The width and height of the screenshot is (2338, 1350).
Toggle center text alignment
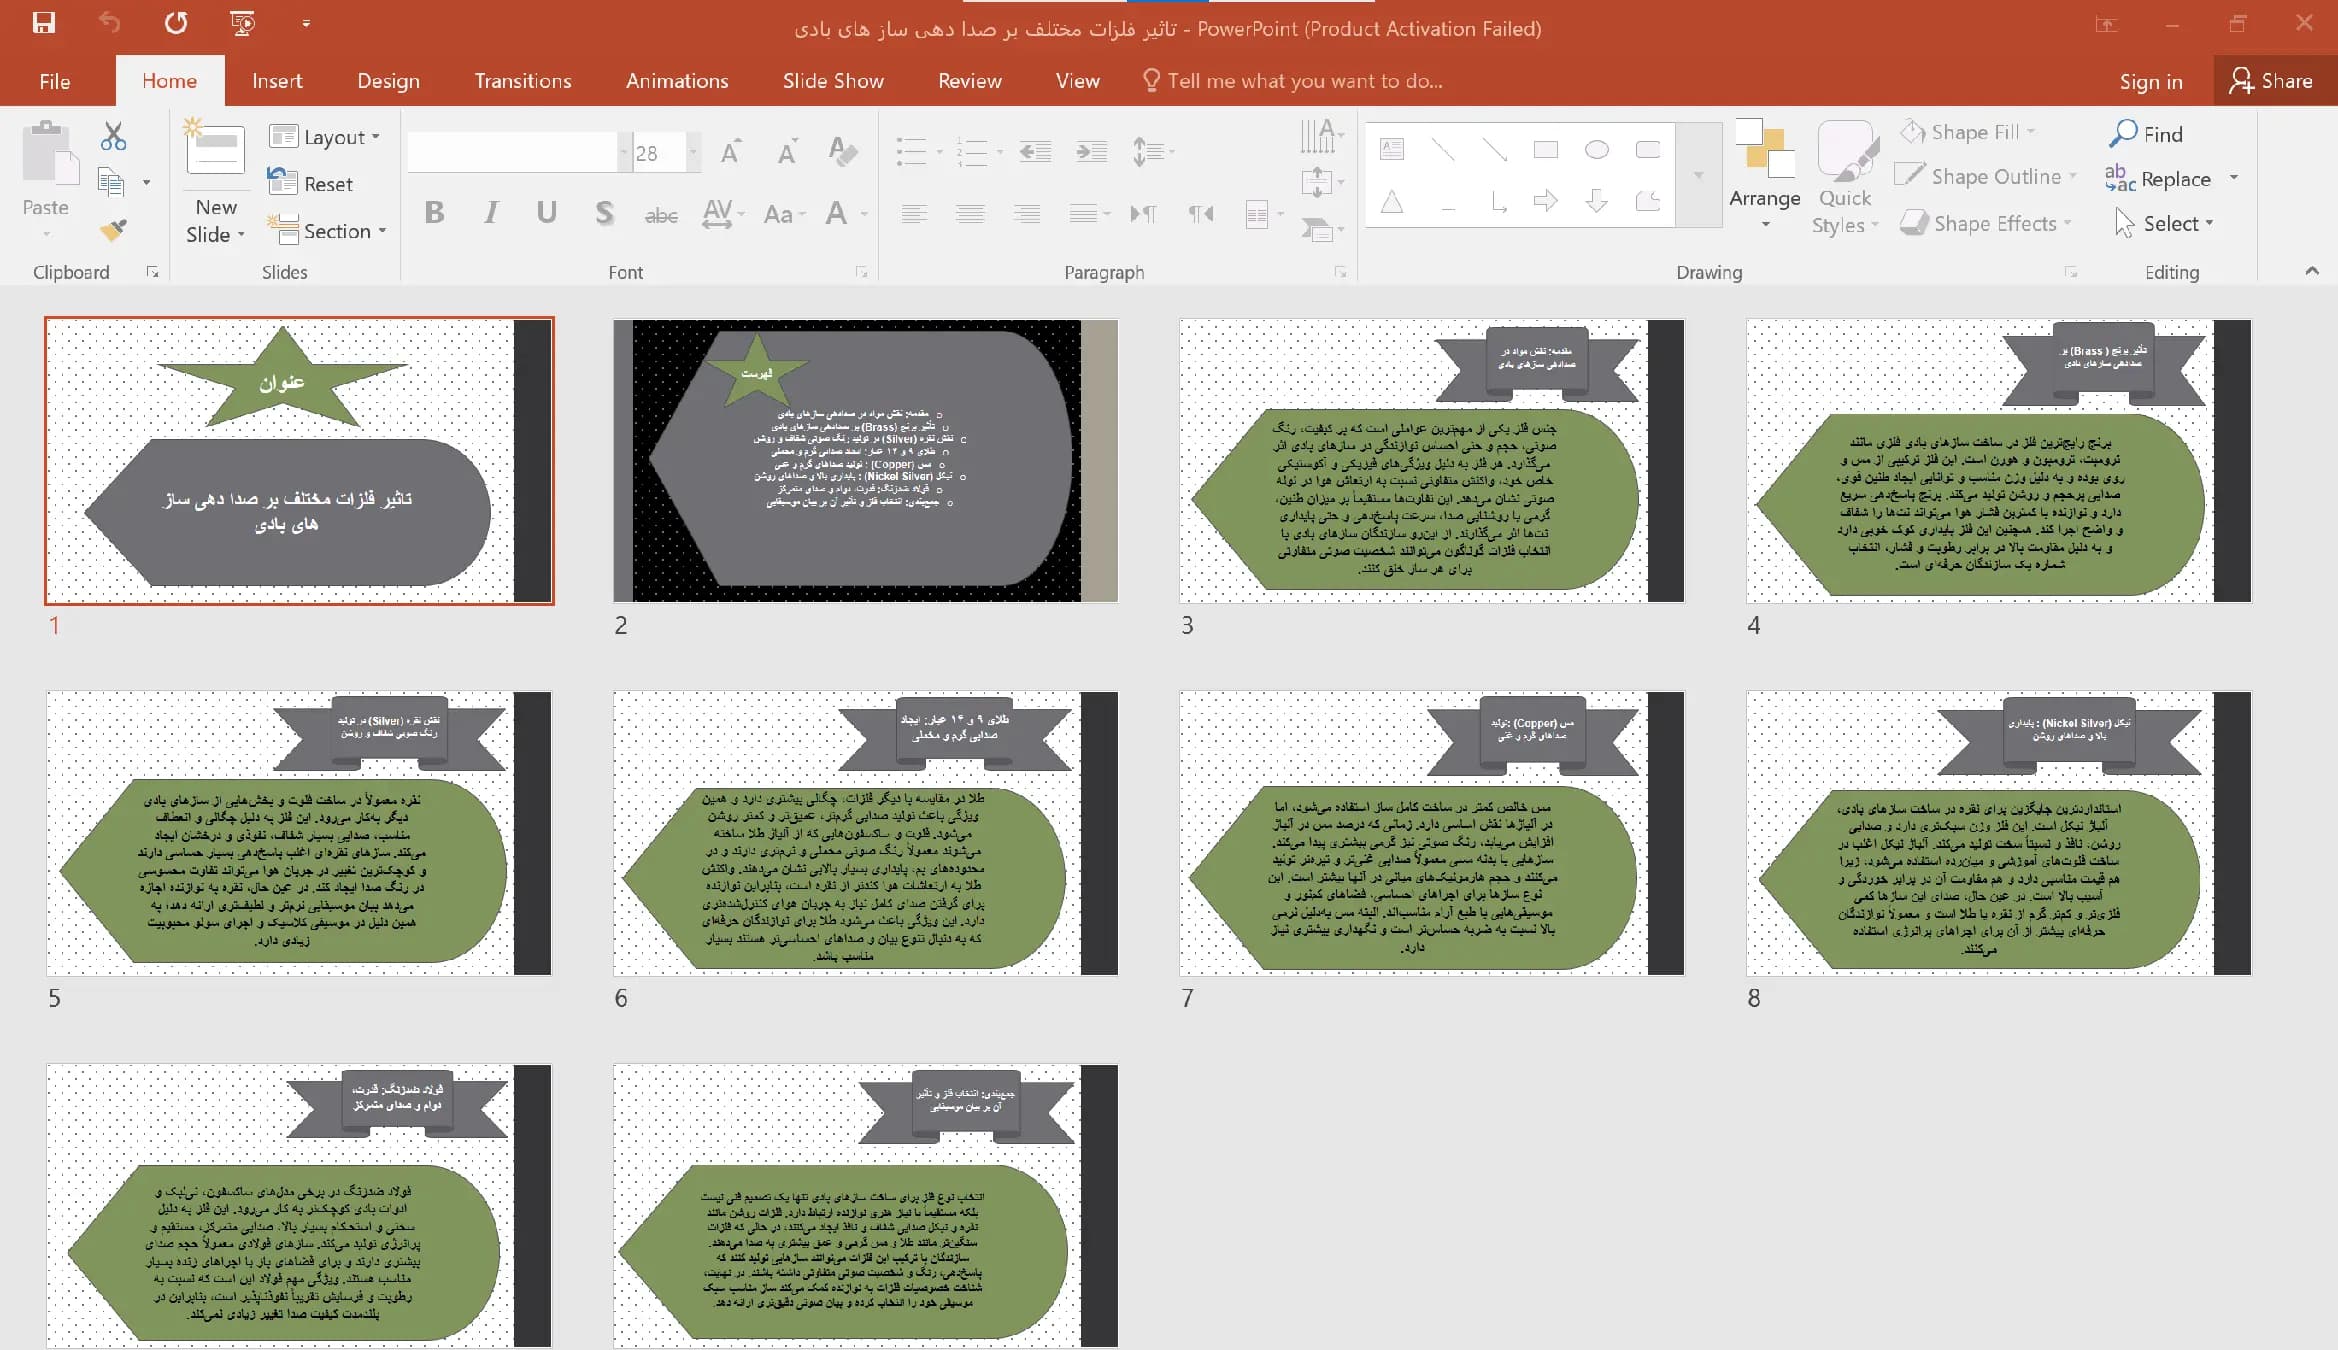point(970,213)
